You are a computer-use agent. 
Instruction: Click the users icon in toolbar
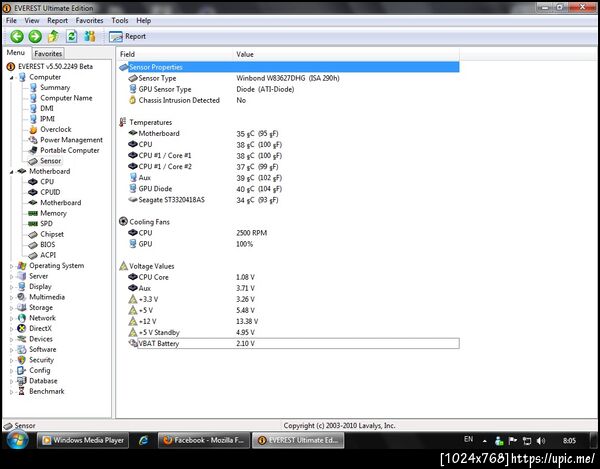[x=90, y=37]
